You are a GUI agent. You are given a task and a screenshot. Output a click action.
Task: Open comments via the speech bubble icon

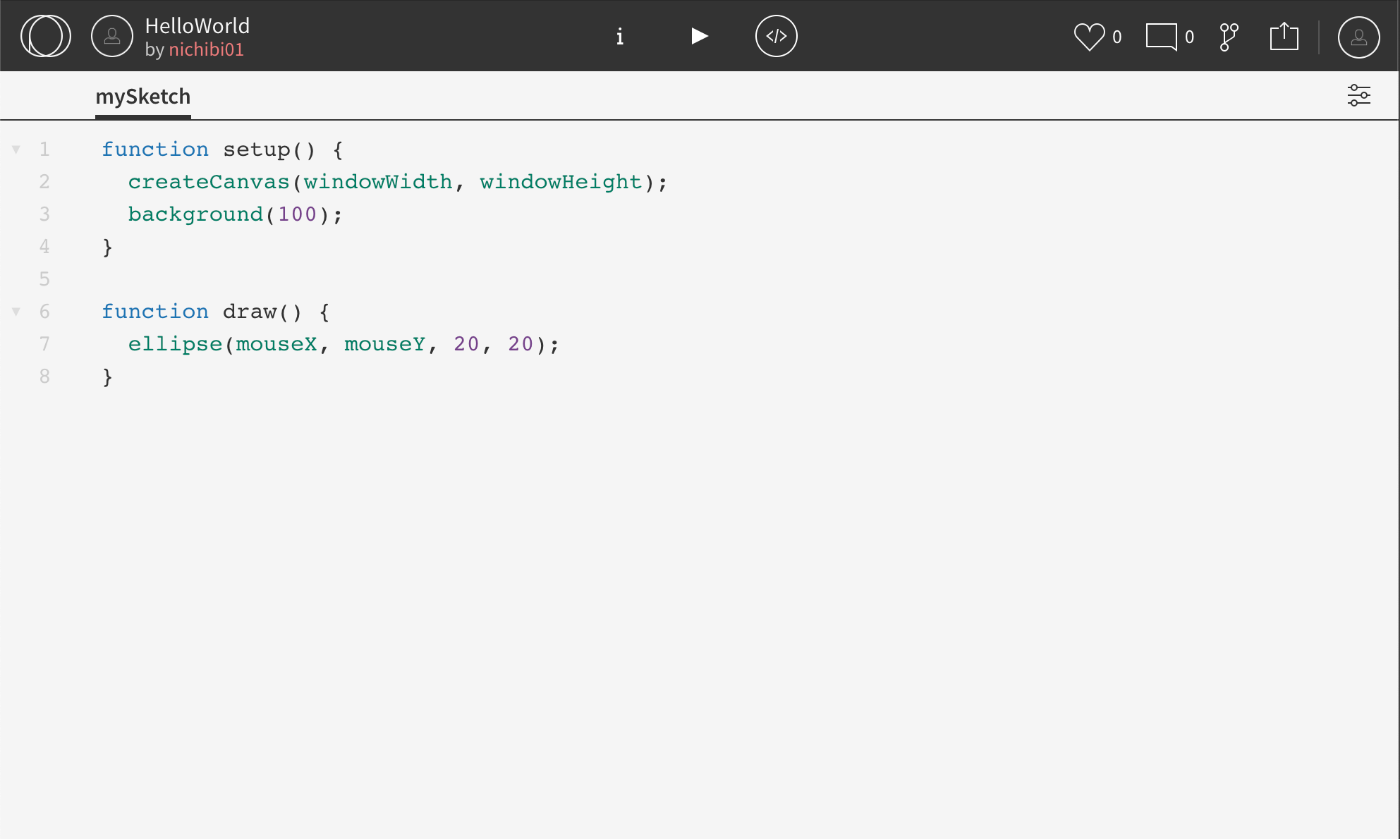point(1161,36)
